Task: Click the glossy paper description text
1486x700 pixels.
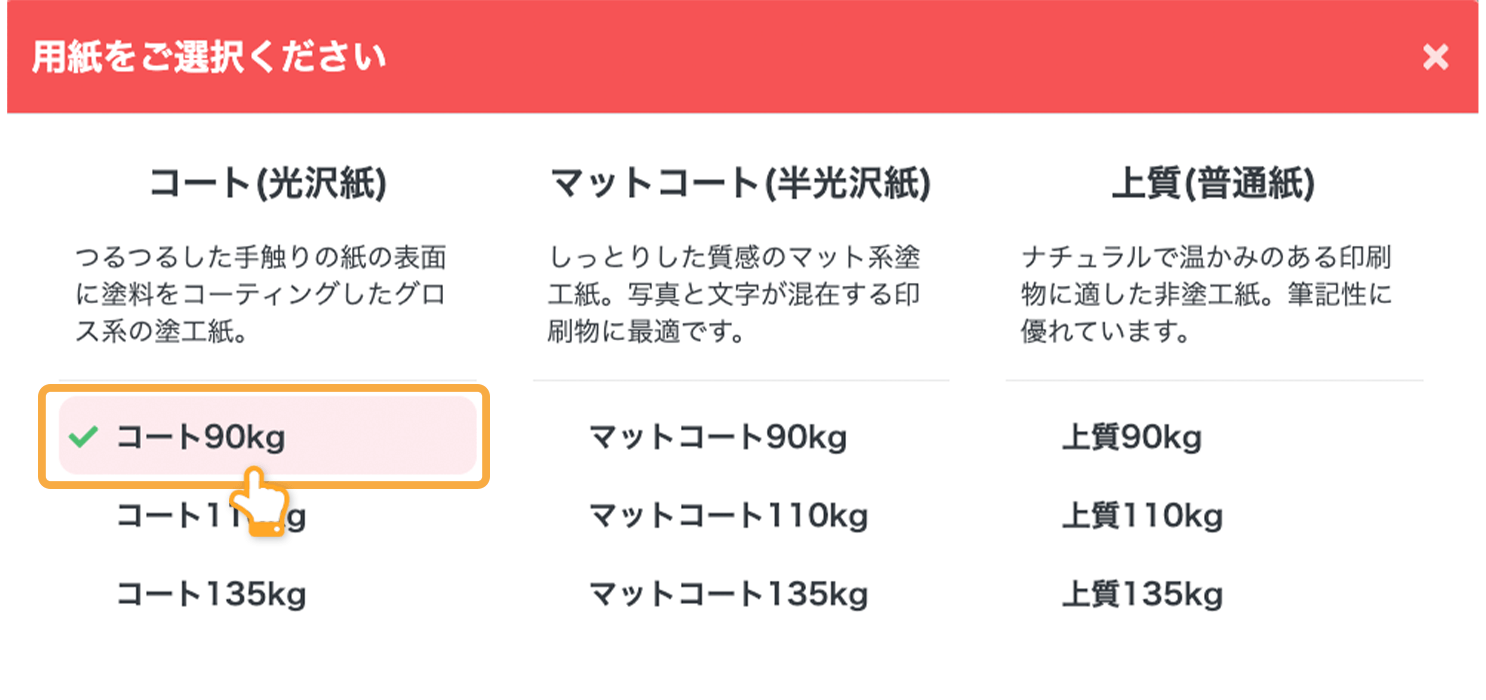Action: click(263, 294)
